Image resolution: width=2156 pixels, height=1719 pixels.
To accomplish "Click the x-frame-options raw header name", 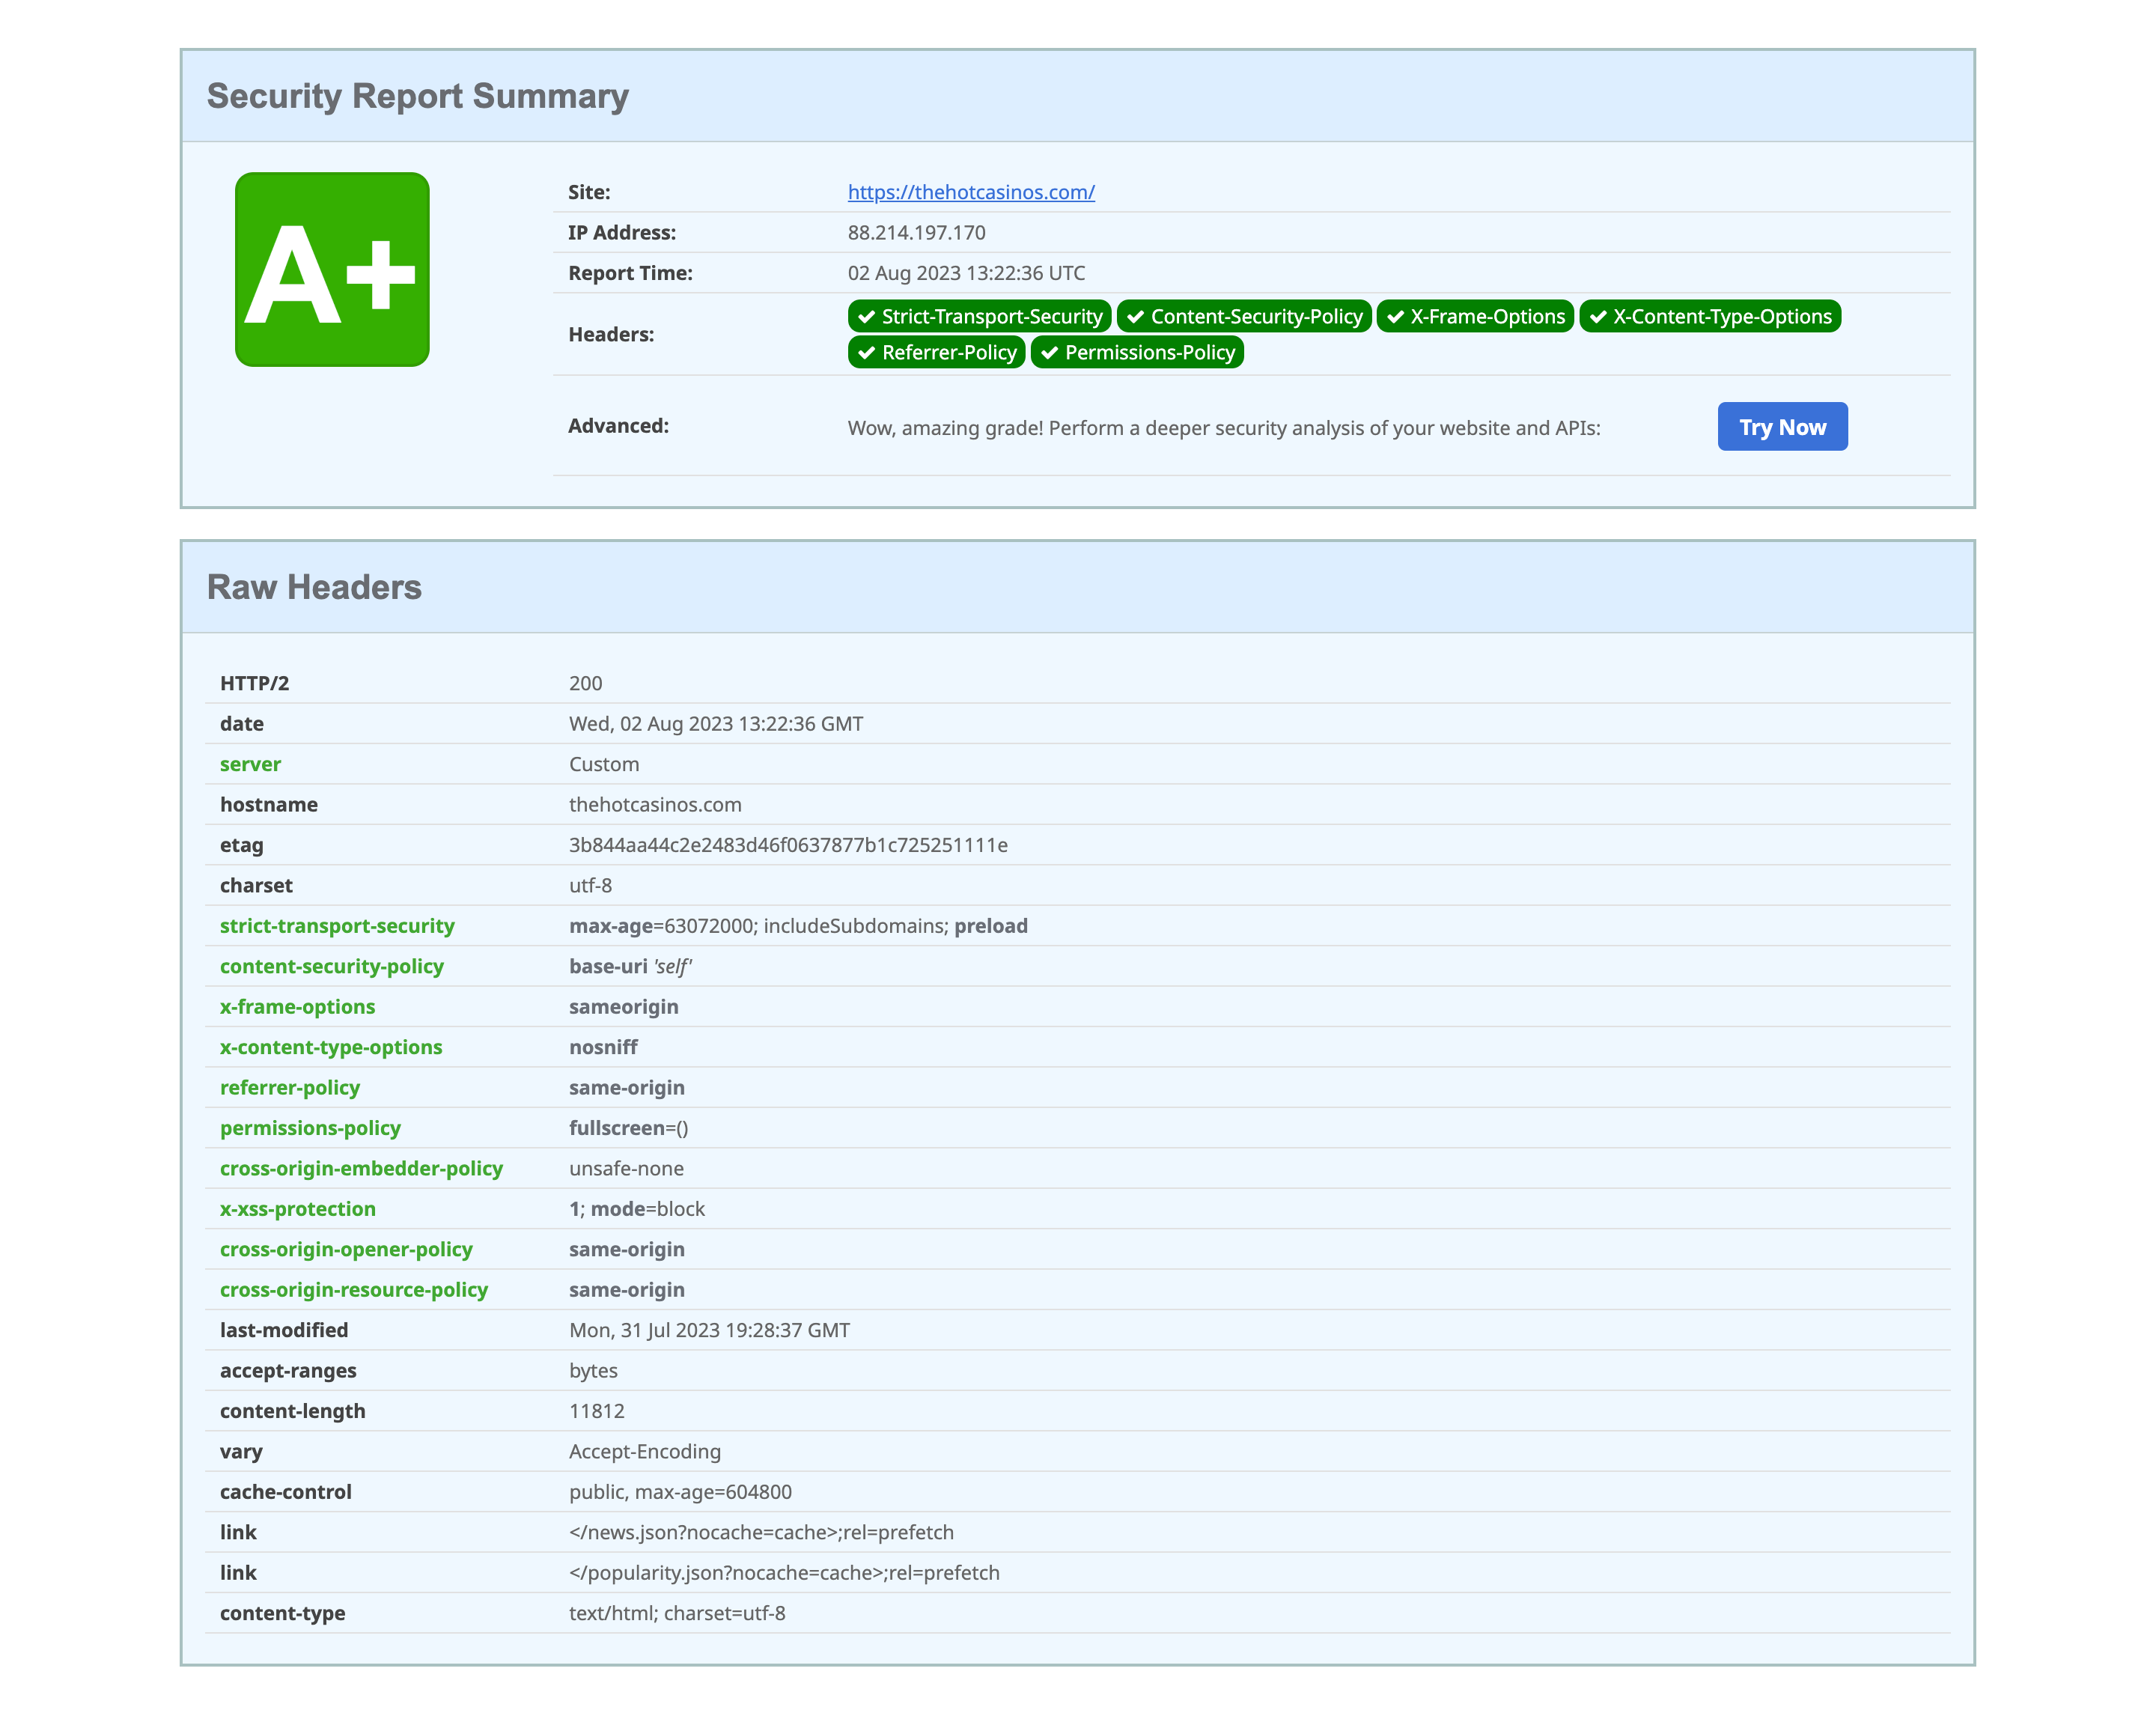I will click(297, 1007).
